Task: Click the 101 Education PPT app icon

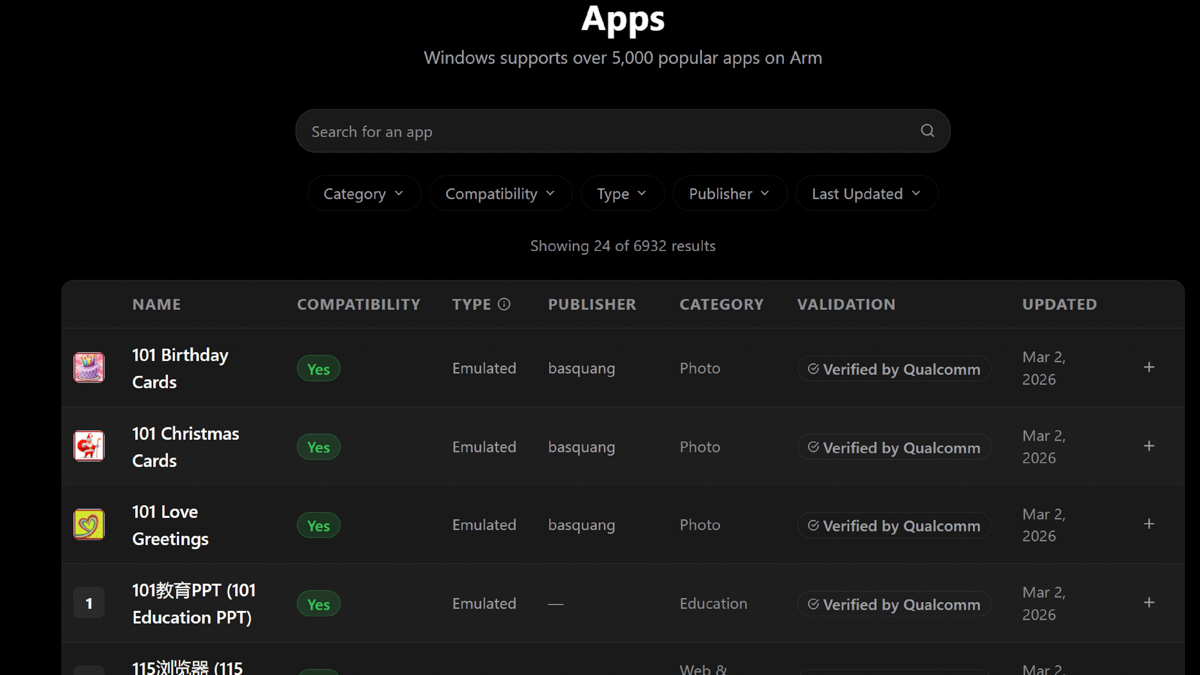Action: point(89,603)
